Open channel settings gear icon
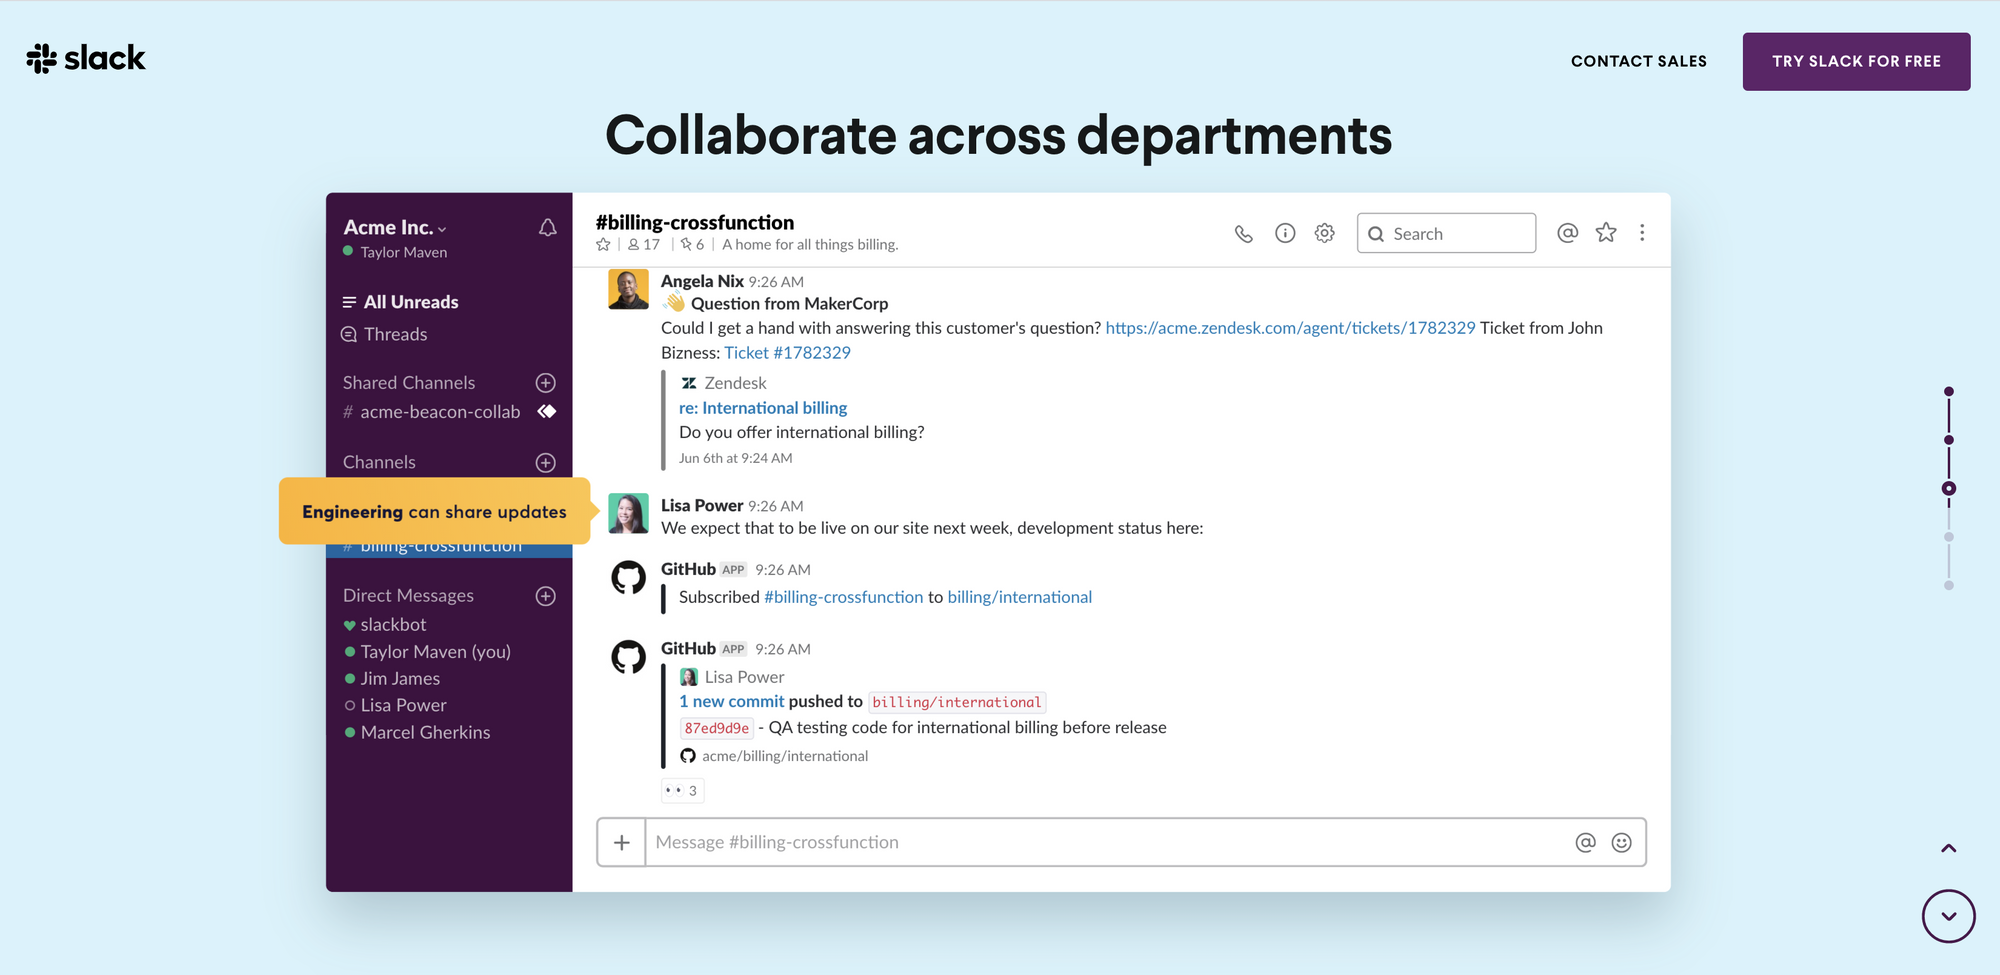This screenshot has width=2000, height=975. 1325,233
